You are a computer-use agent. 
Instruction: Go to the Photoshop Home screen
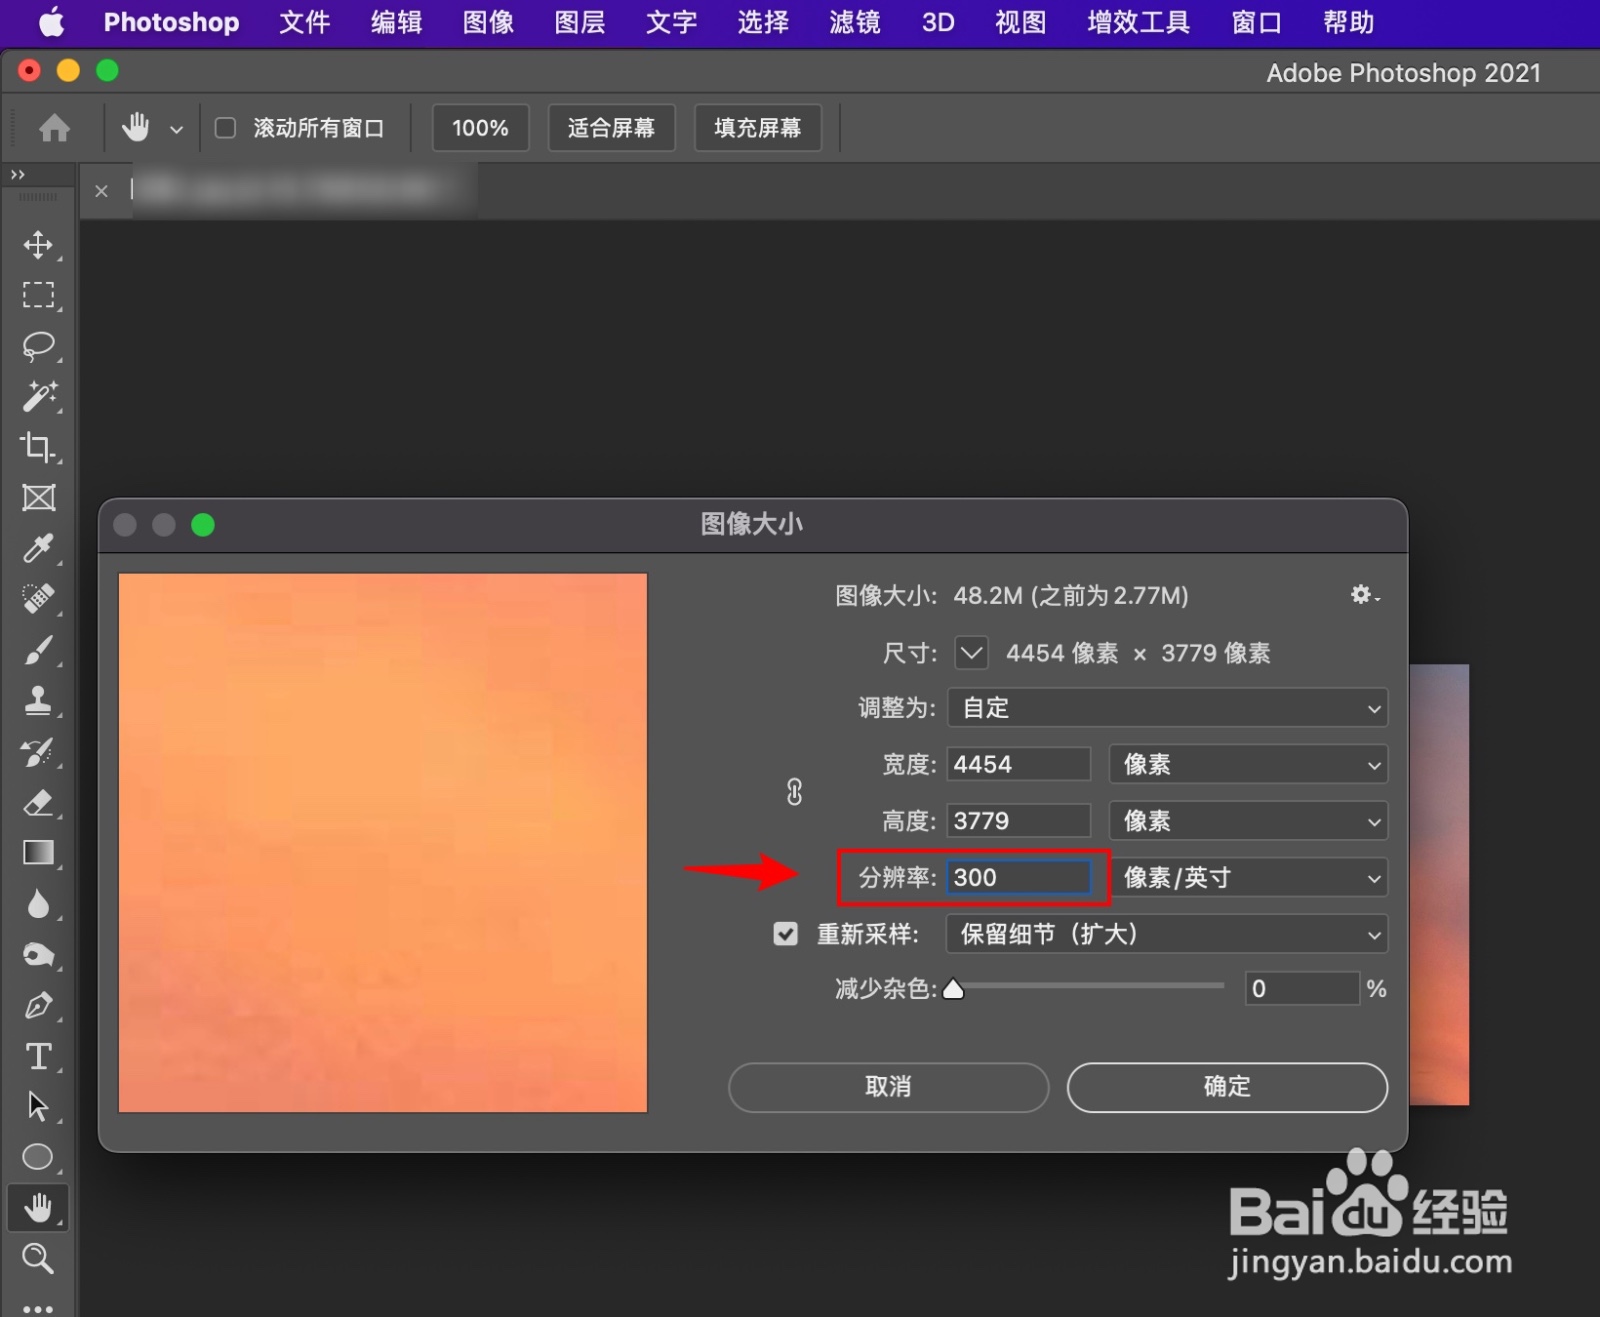coord(55,128)
